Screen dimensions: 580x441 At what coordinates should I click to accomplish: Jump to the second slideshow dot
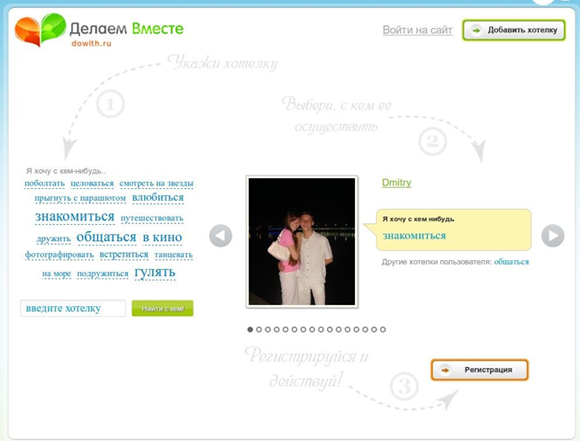click(259, 329)
